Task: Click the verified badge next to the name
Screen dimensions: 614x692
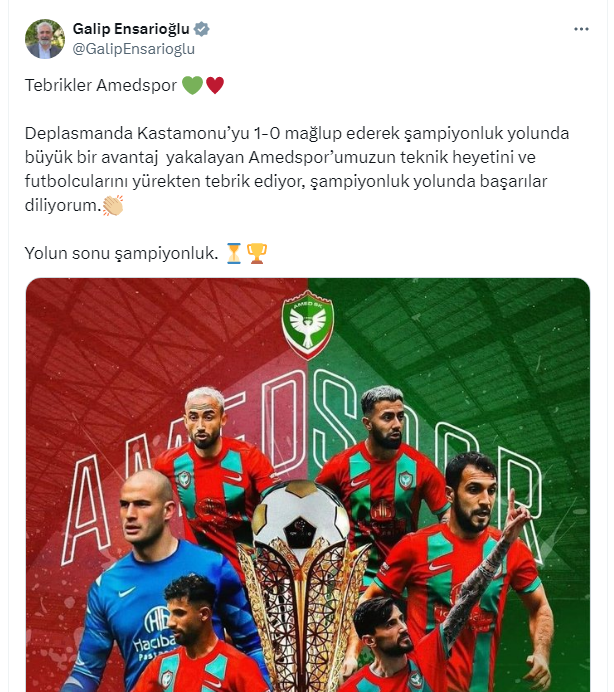Action: (x=202, y=29)
